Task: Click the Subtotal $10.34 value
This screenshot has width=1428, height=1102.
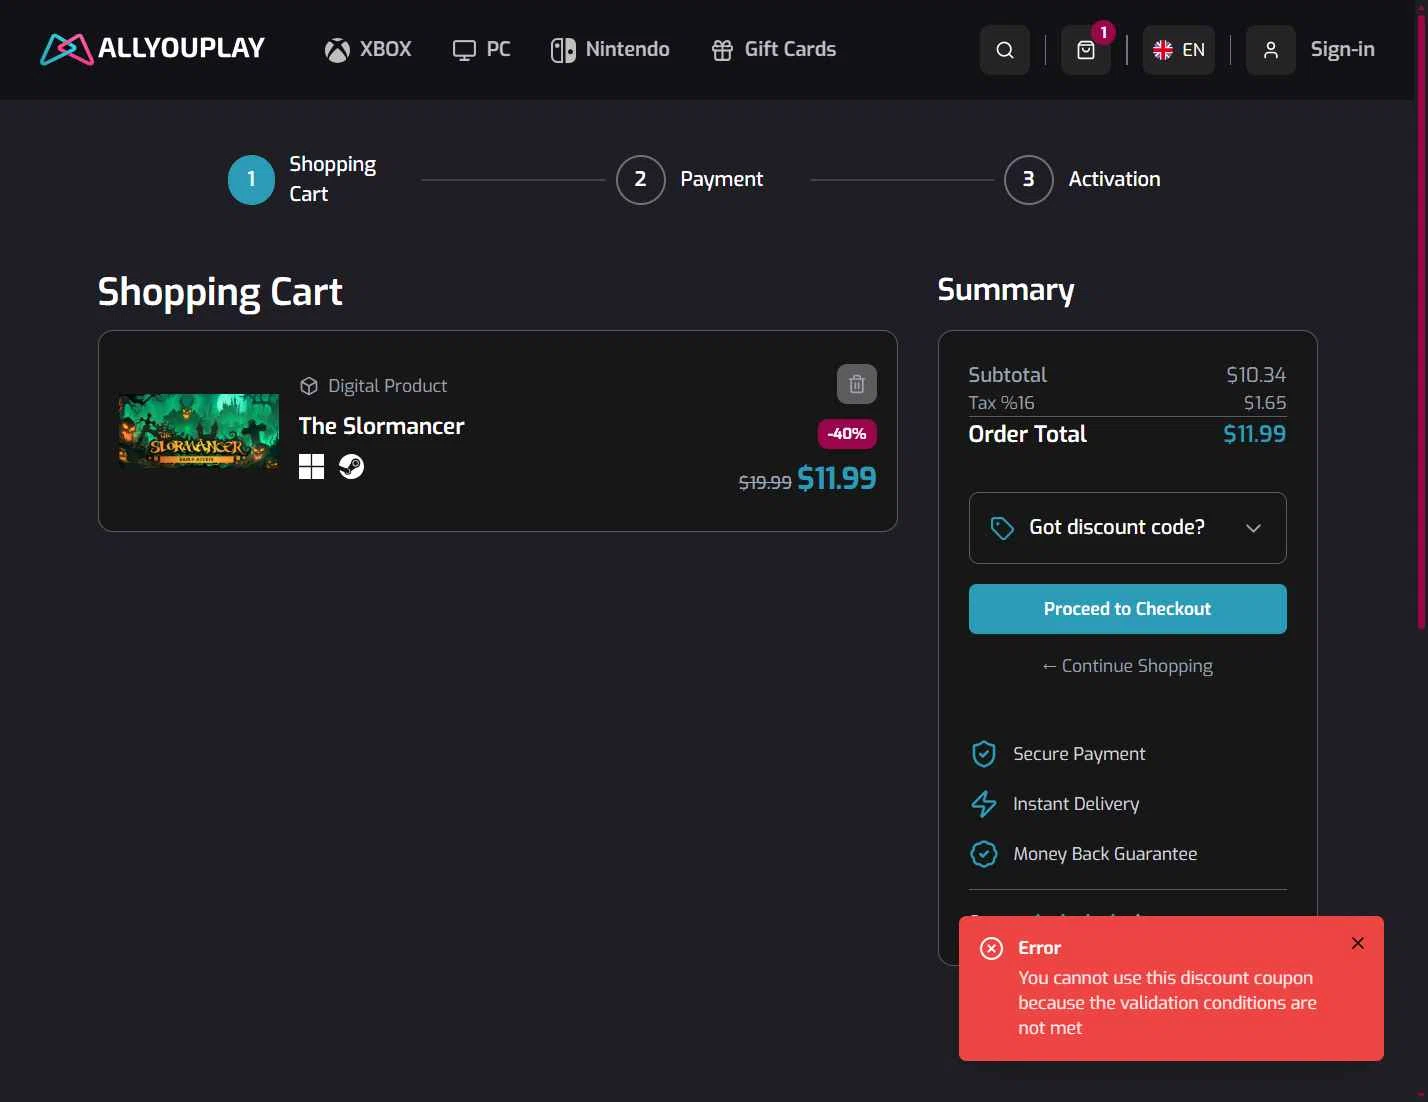Action: (x=1256, y=375)
